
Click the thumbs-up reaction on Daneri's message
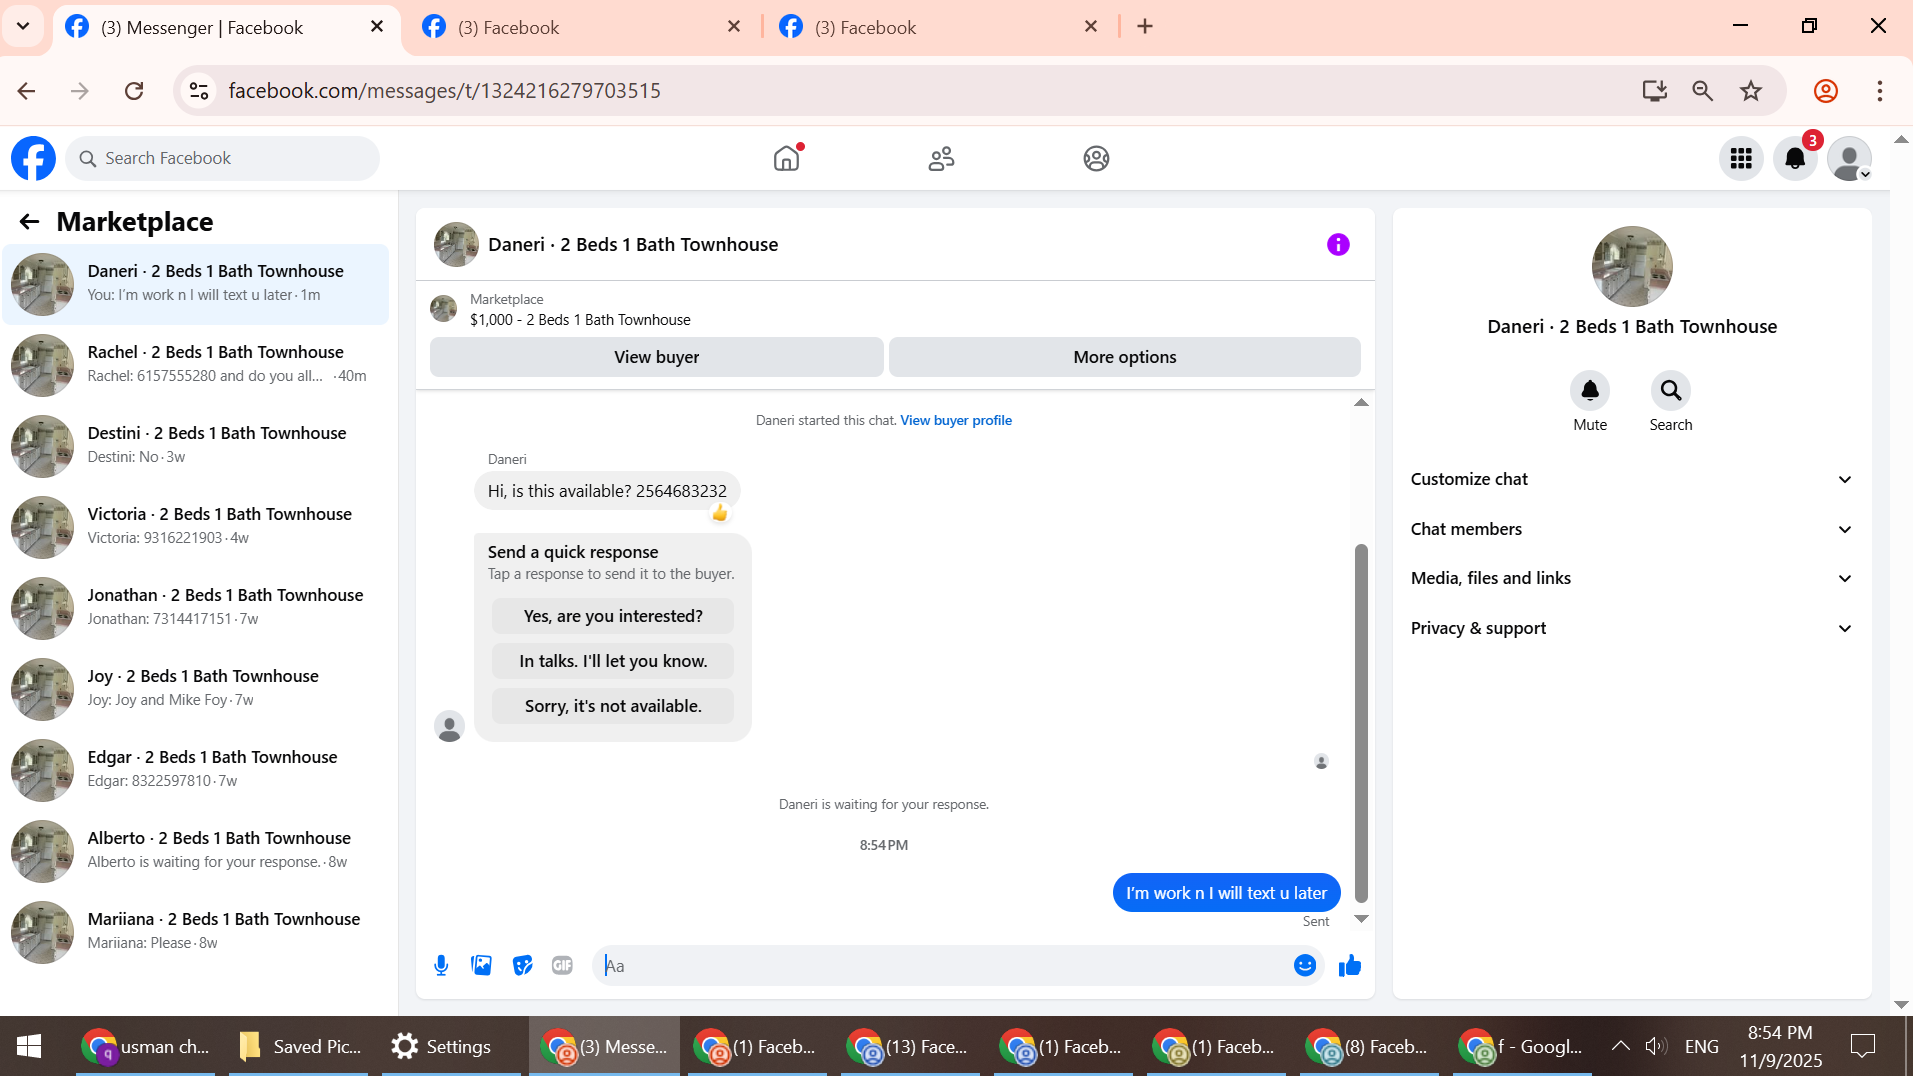pos(720,513)
